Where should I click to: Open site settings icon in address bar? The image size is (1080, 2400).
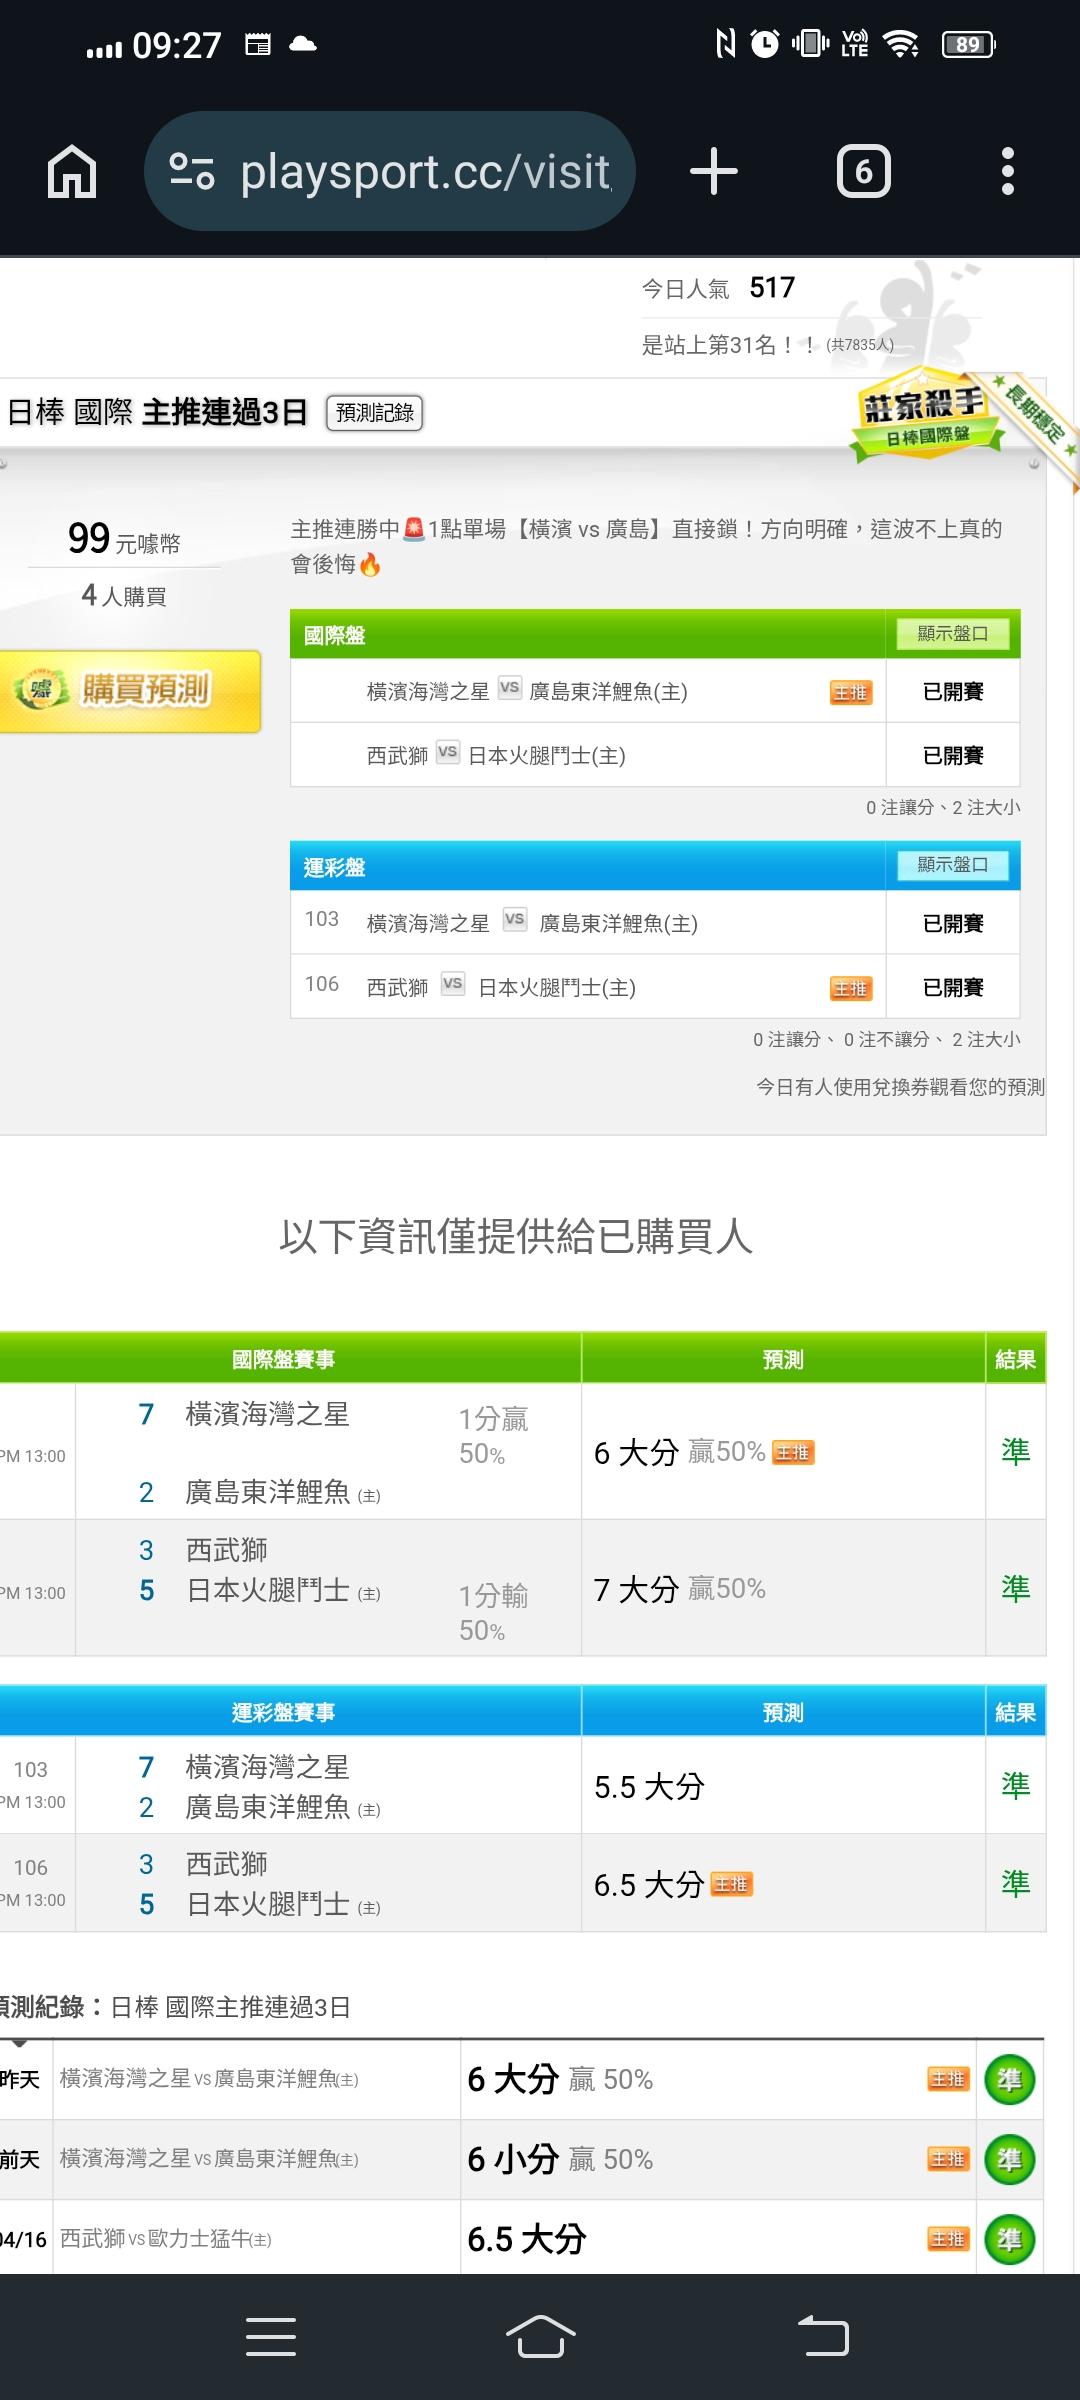[191, 171]
